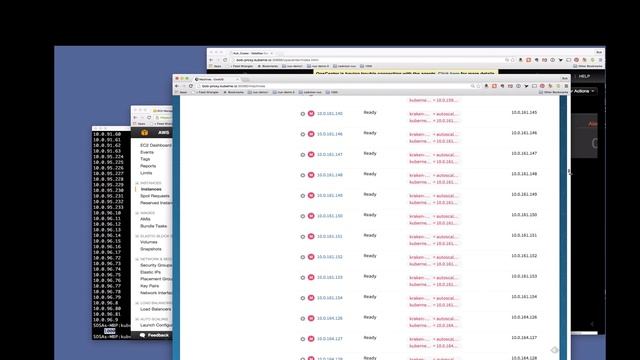
Task: Open Volumes in AWS sidebar
Action: (149, 242)
